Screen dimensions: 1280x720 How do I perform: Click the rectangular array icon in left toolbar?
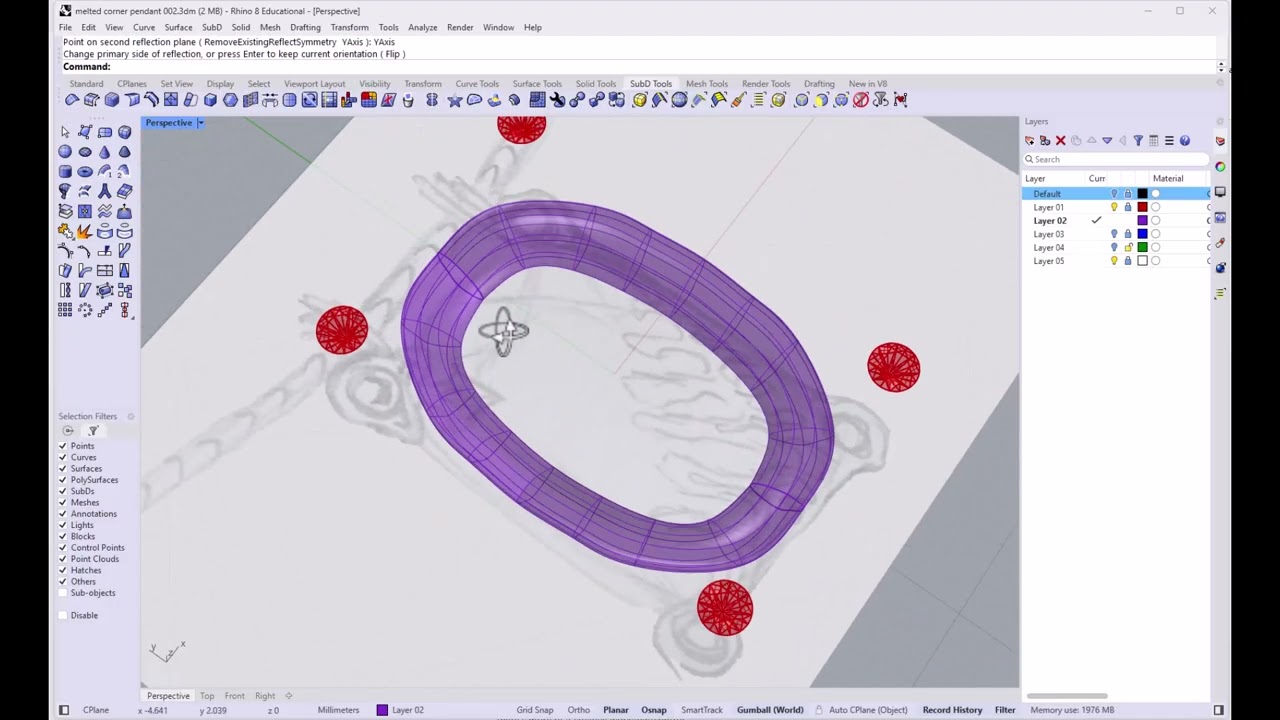[65, 310]
